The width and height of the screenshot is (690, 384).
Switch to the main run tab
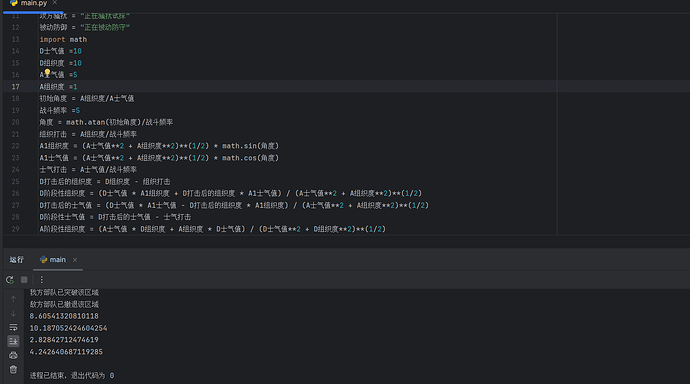click(x=53, y=260)
